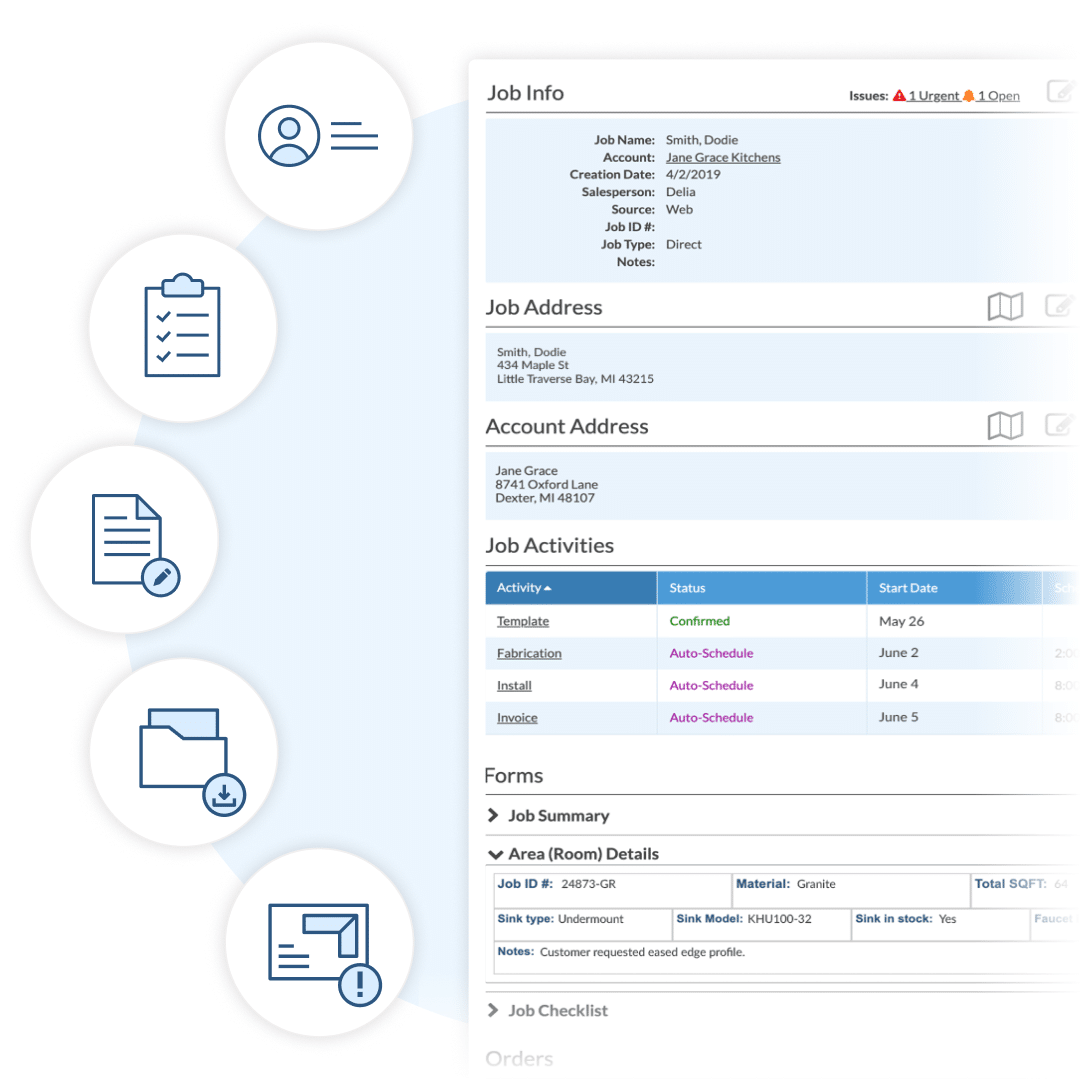This screenshot has height=1080, width=1080.
Task: Click the edit pencil icon beside Job Info
Action: click(x=1062, y=92)
